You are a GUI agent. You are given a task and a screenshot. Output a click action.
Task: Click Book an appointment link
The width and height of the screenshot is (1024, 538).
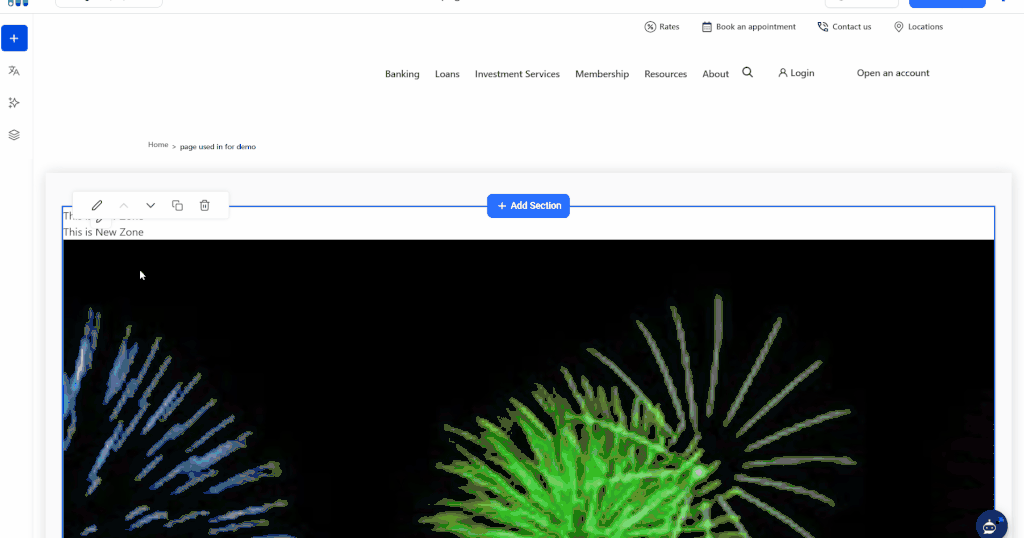point(756,27)
